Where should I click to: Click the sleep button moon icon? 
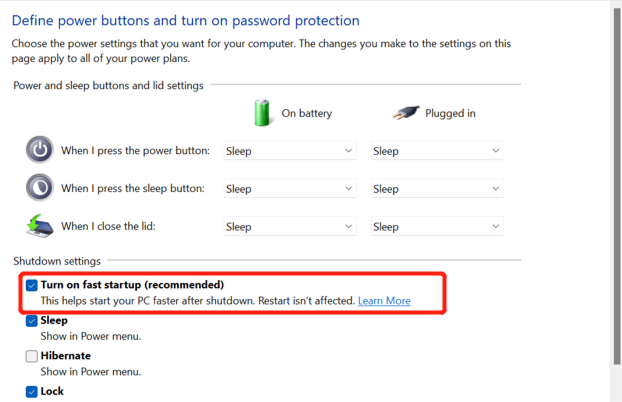point(38,188)
